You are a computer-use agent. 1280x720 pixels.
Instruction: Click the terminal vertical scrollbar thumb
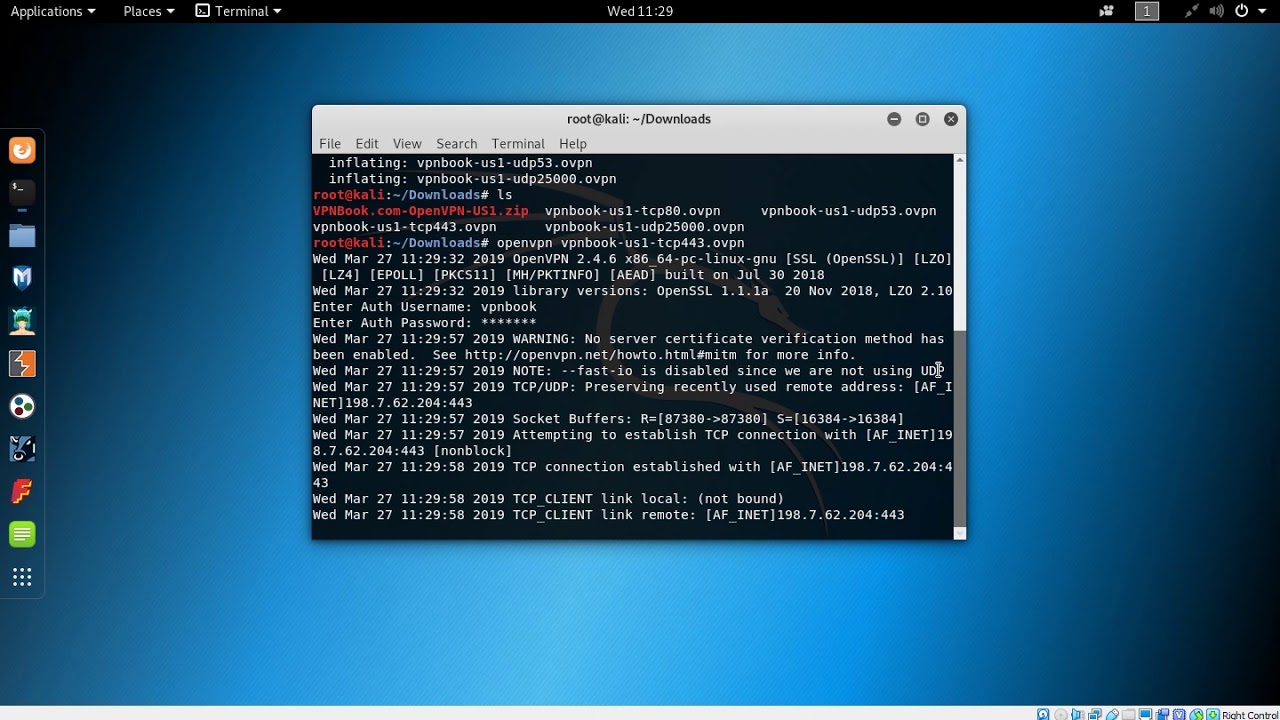click(960, 430)
